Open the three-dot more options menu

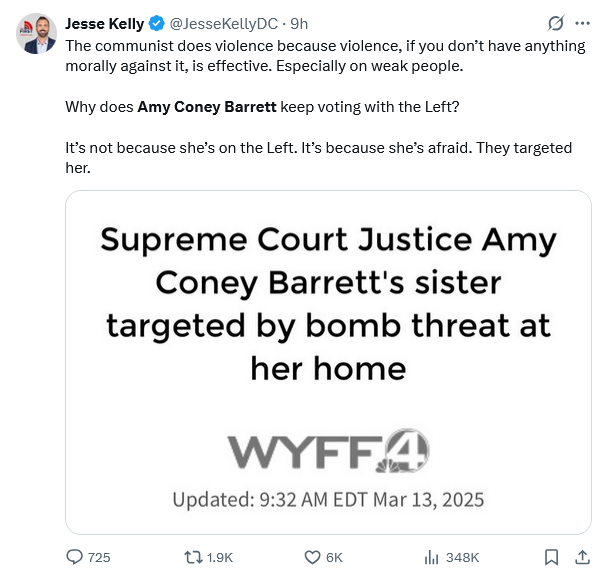582,23
